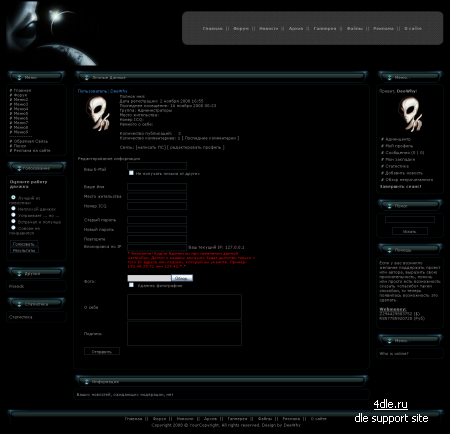The image size is (450, 434).
Task: Click the Голосовать vote button
Action: (x=24, y=244)
